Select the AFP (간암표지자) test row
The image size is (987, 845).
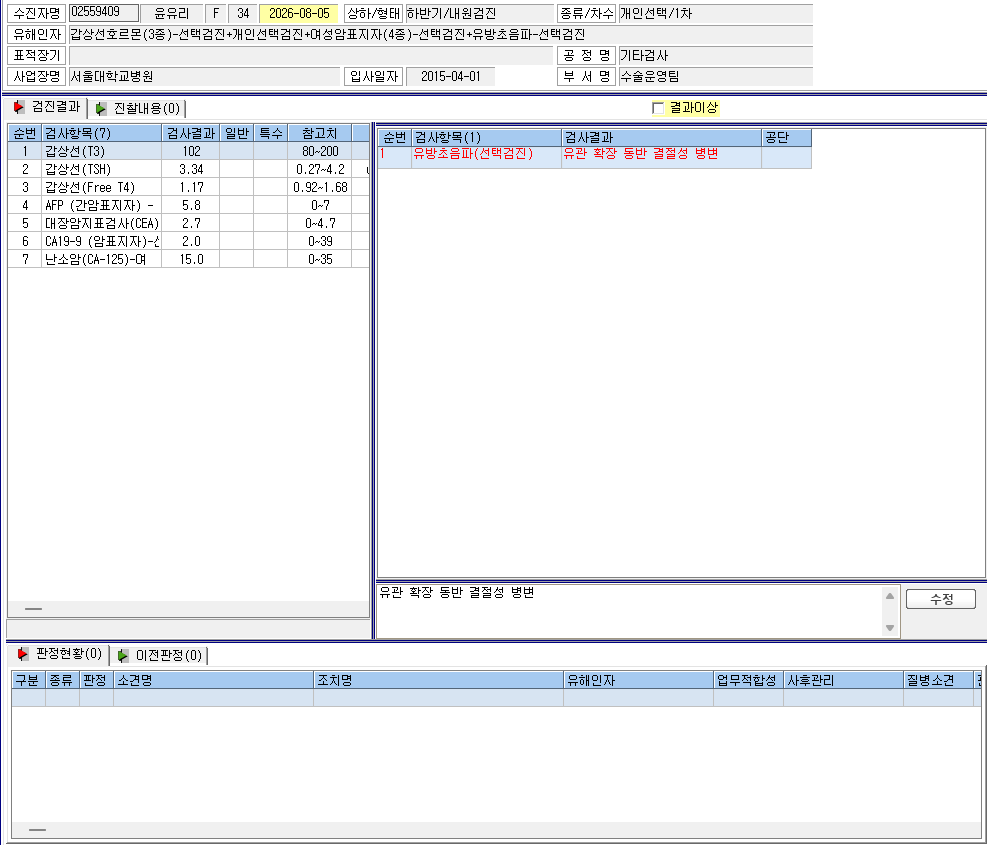[188, 205]
